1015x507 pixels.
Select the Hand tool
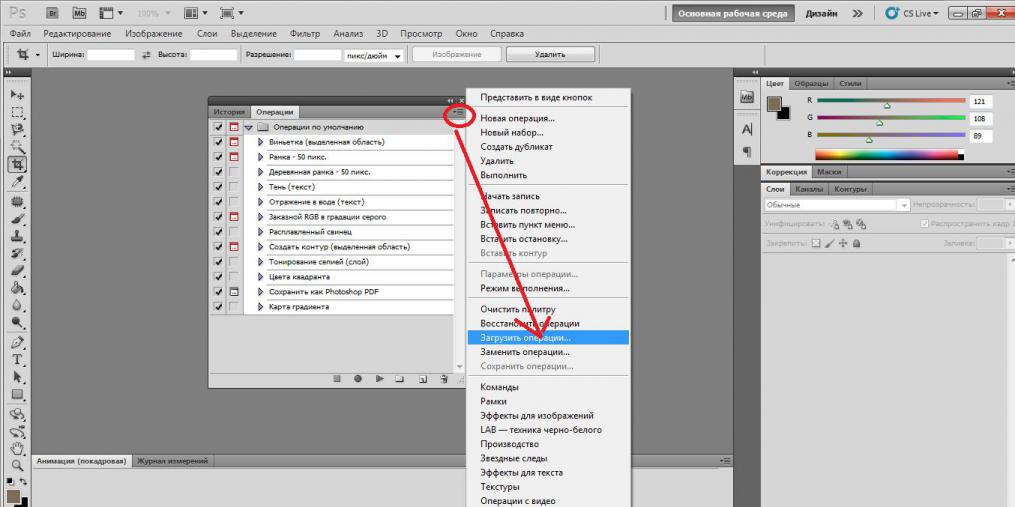click(x=17, y=448)
